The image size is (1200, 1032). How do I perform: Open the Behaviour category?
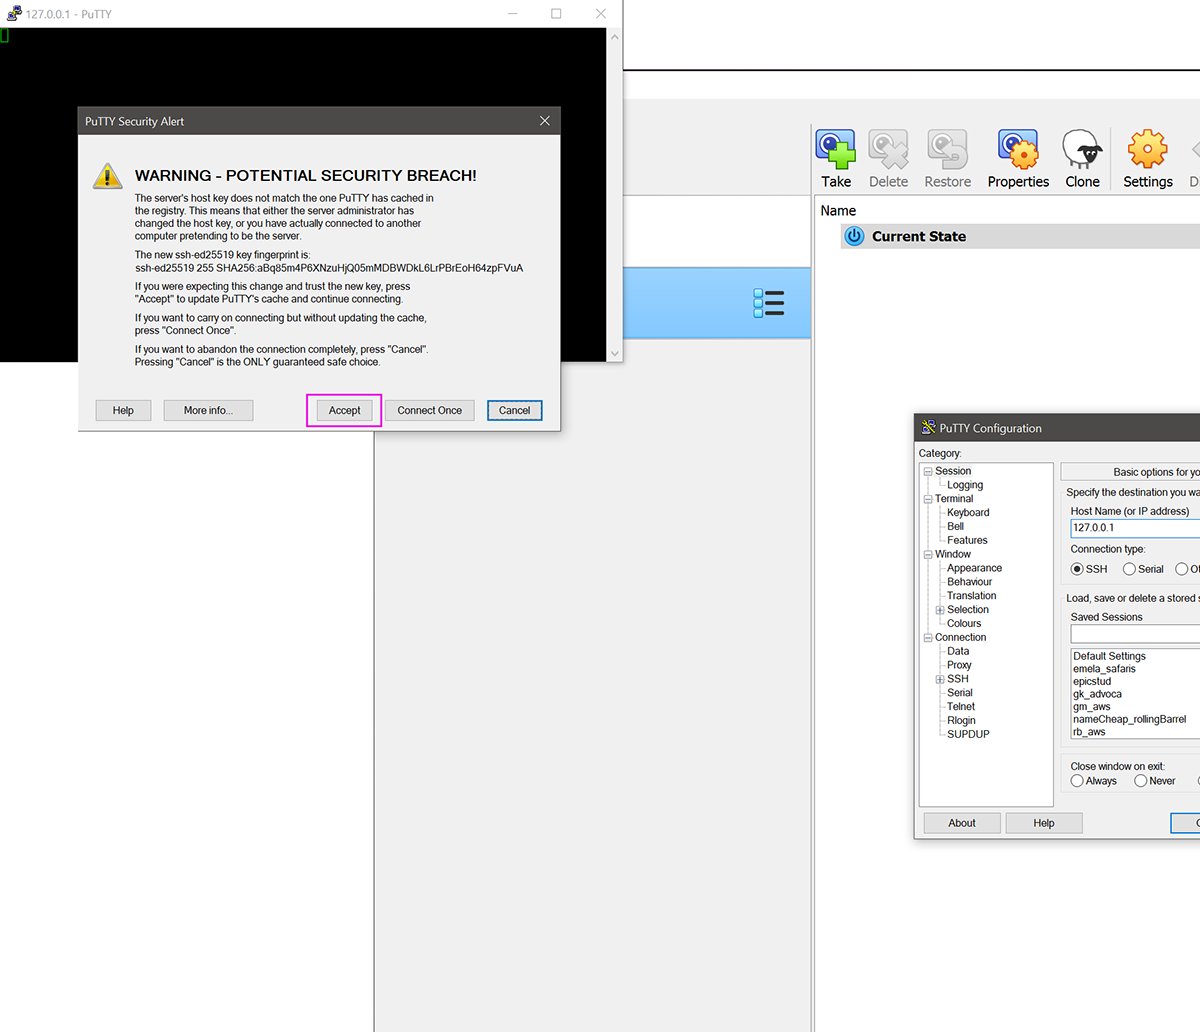click(x=970, y=582)
